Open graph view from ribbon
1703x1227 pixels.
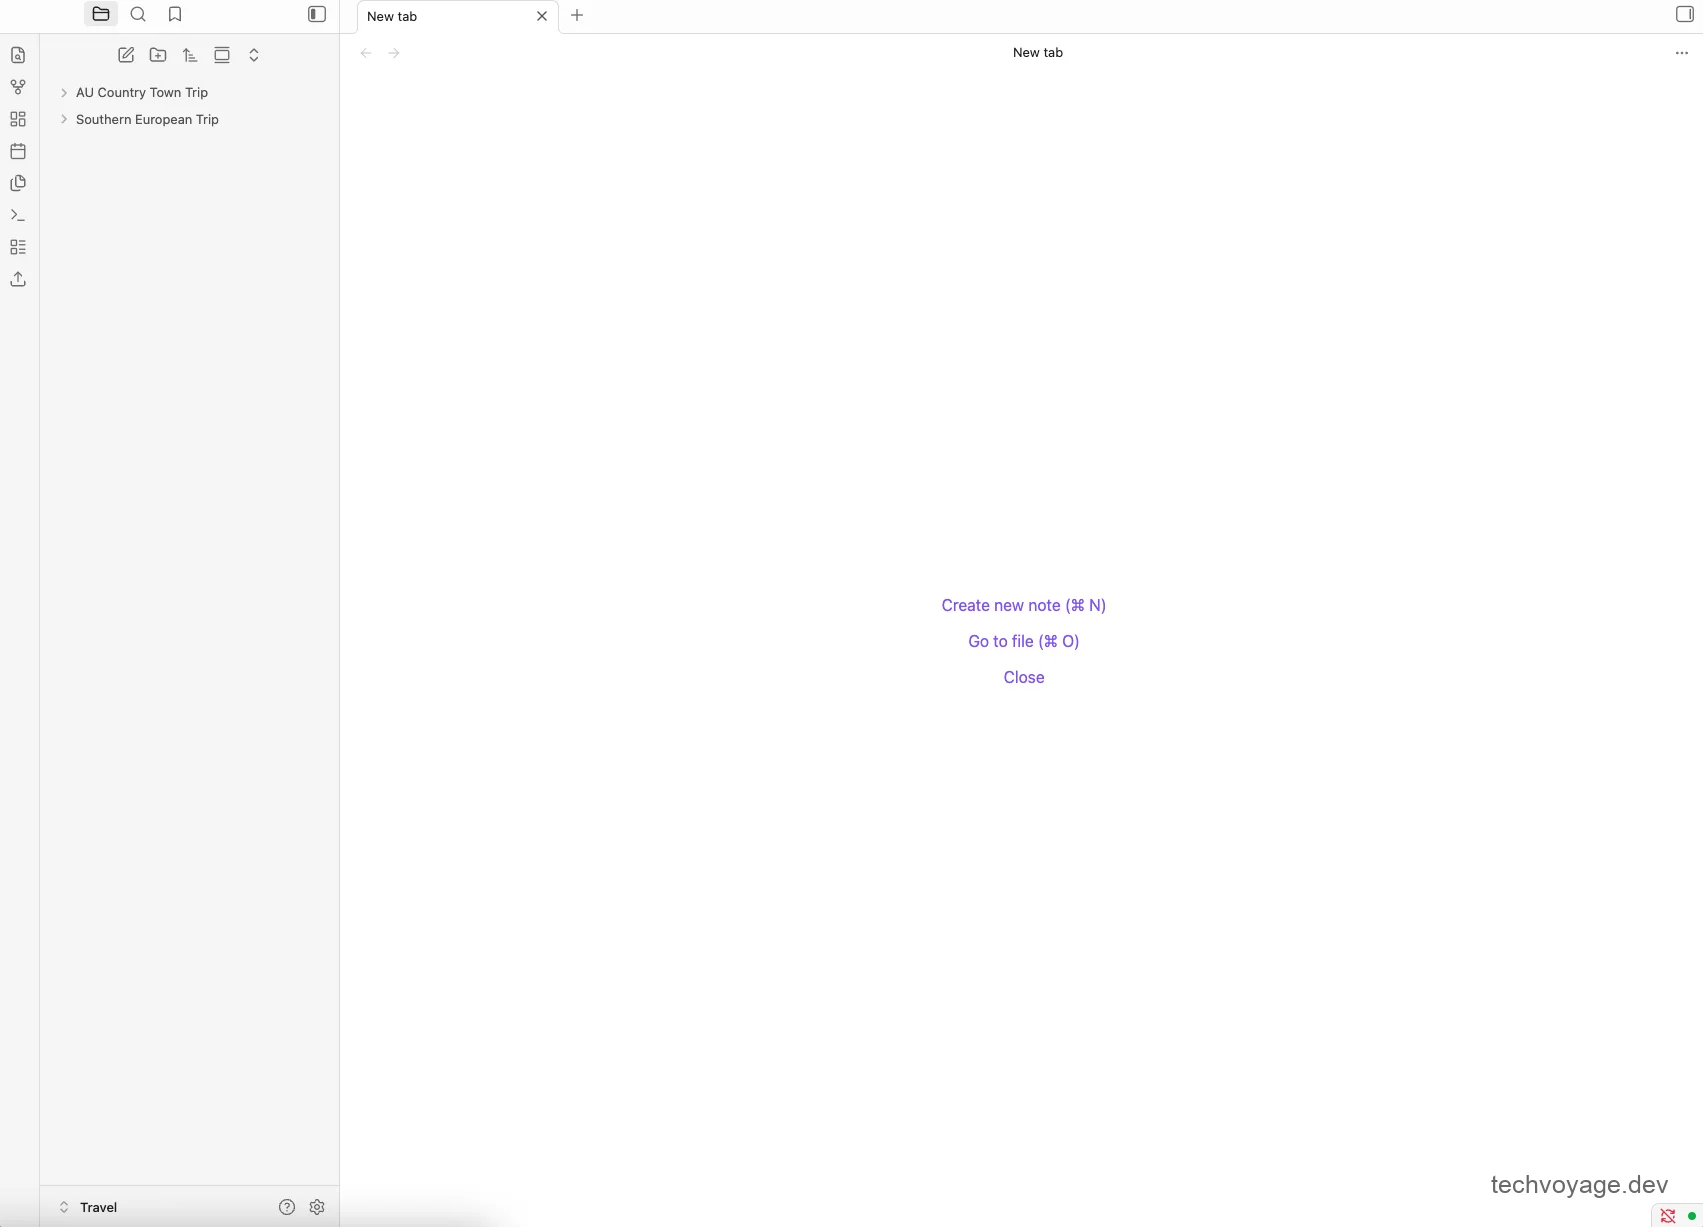18,87
